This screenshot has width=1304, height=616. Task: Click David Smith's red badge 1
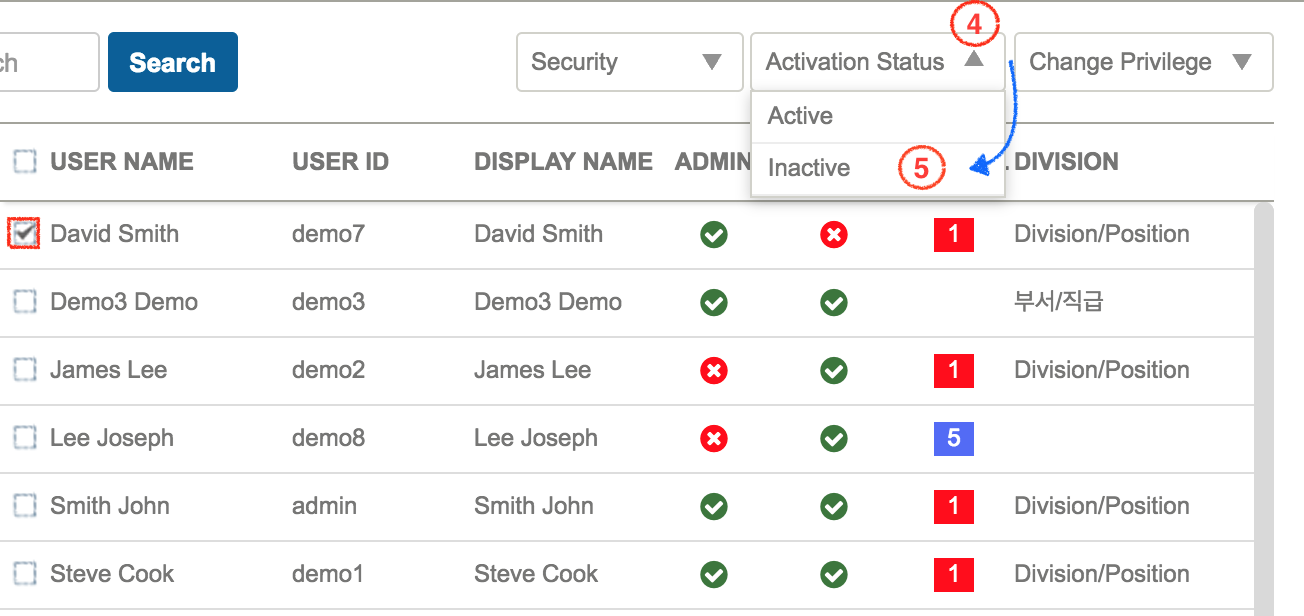coord(953,234)
